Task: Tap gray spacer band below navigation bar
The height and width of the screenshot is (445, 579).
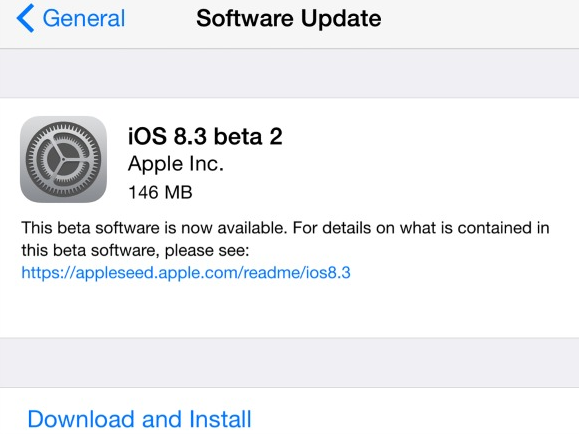Action: pos(290,73)
